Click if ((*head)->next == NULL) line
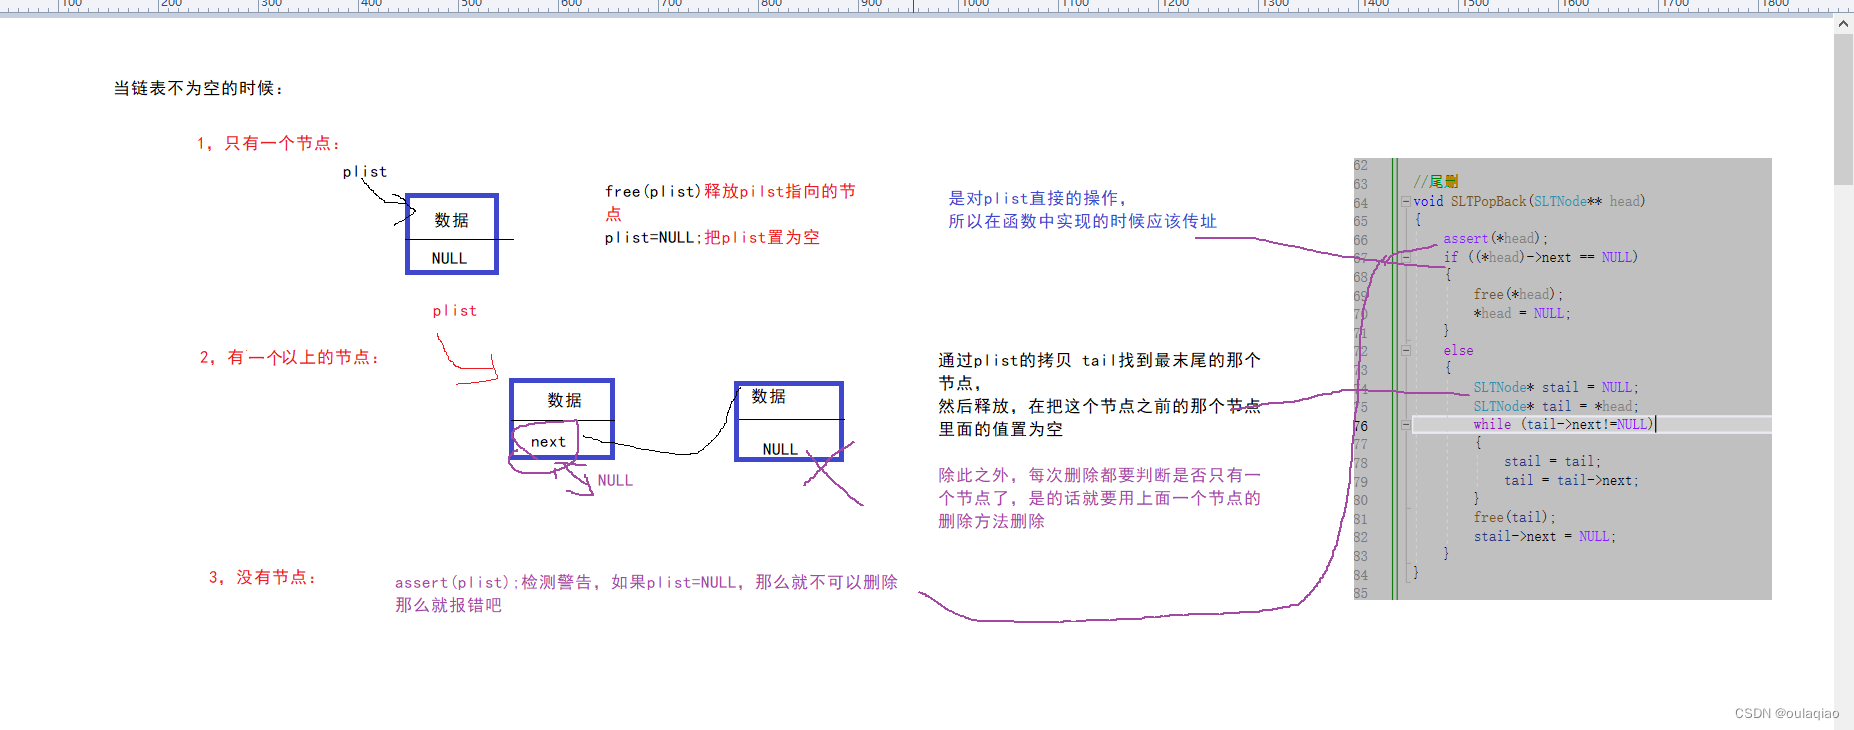 click(1541, 257)
